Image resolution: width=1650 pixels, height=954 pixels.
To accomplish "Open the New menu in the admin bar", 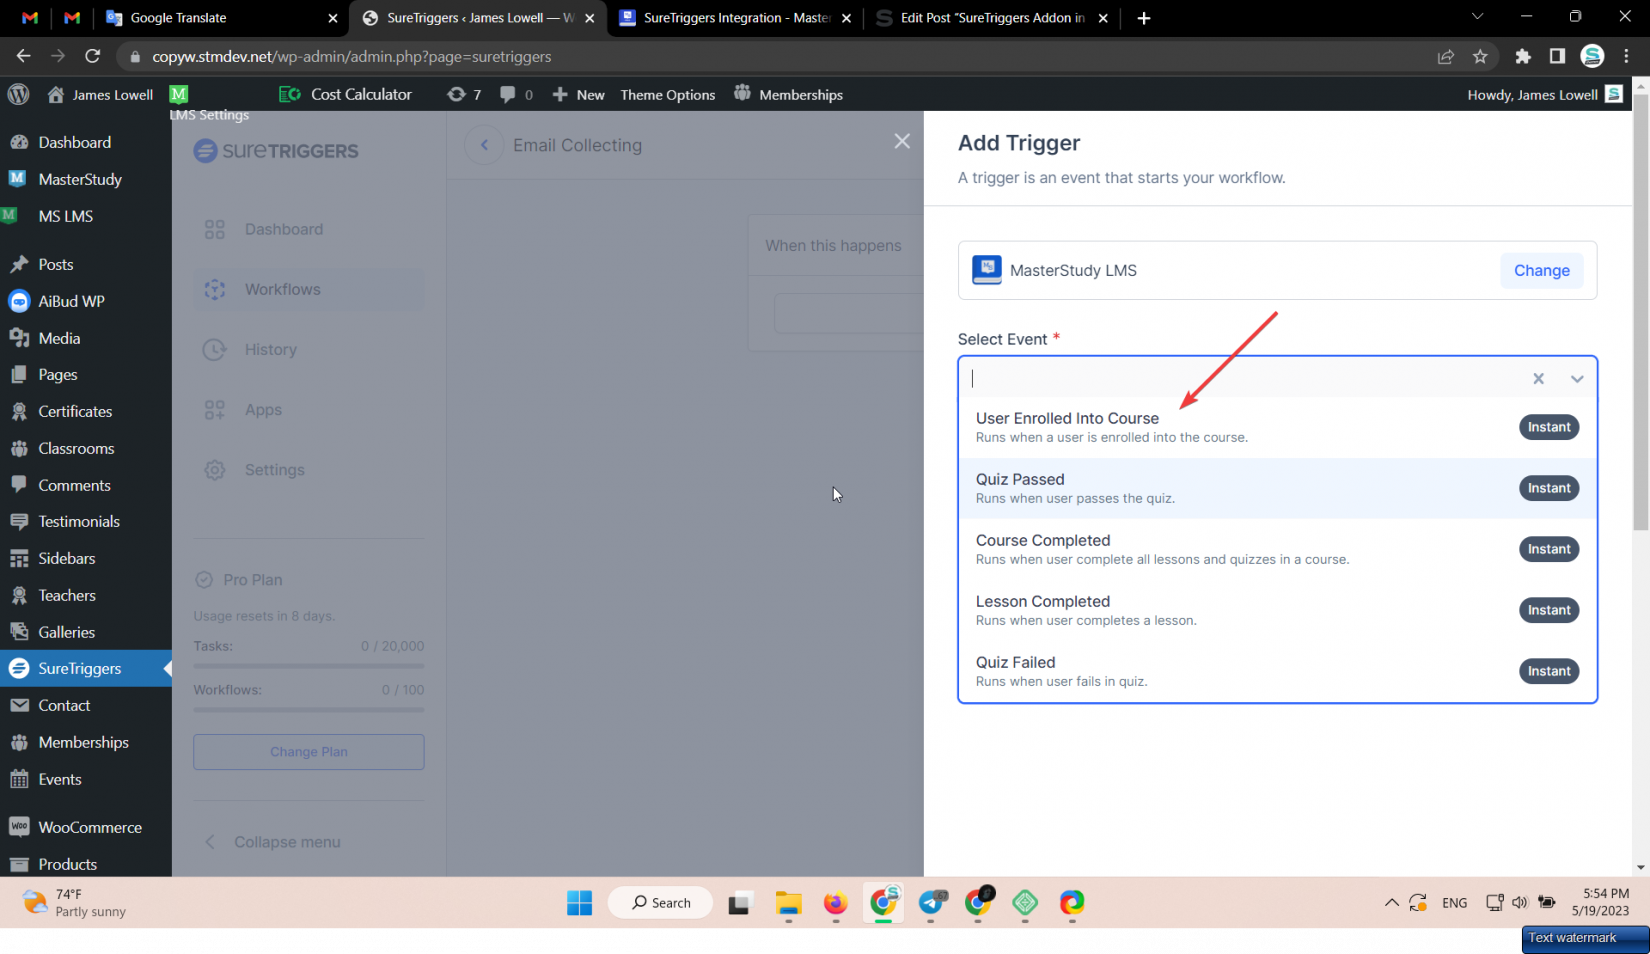I will tap(578, 94).
